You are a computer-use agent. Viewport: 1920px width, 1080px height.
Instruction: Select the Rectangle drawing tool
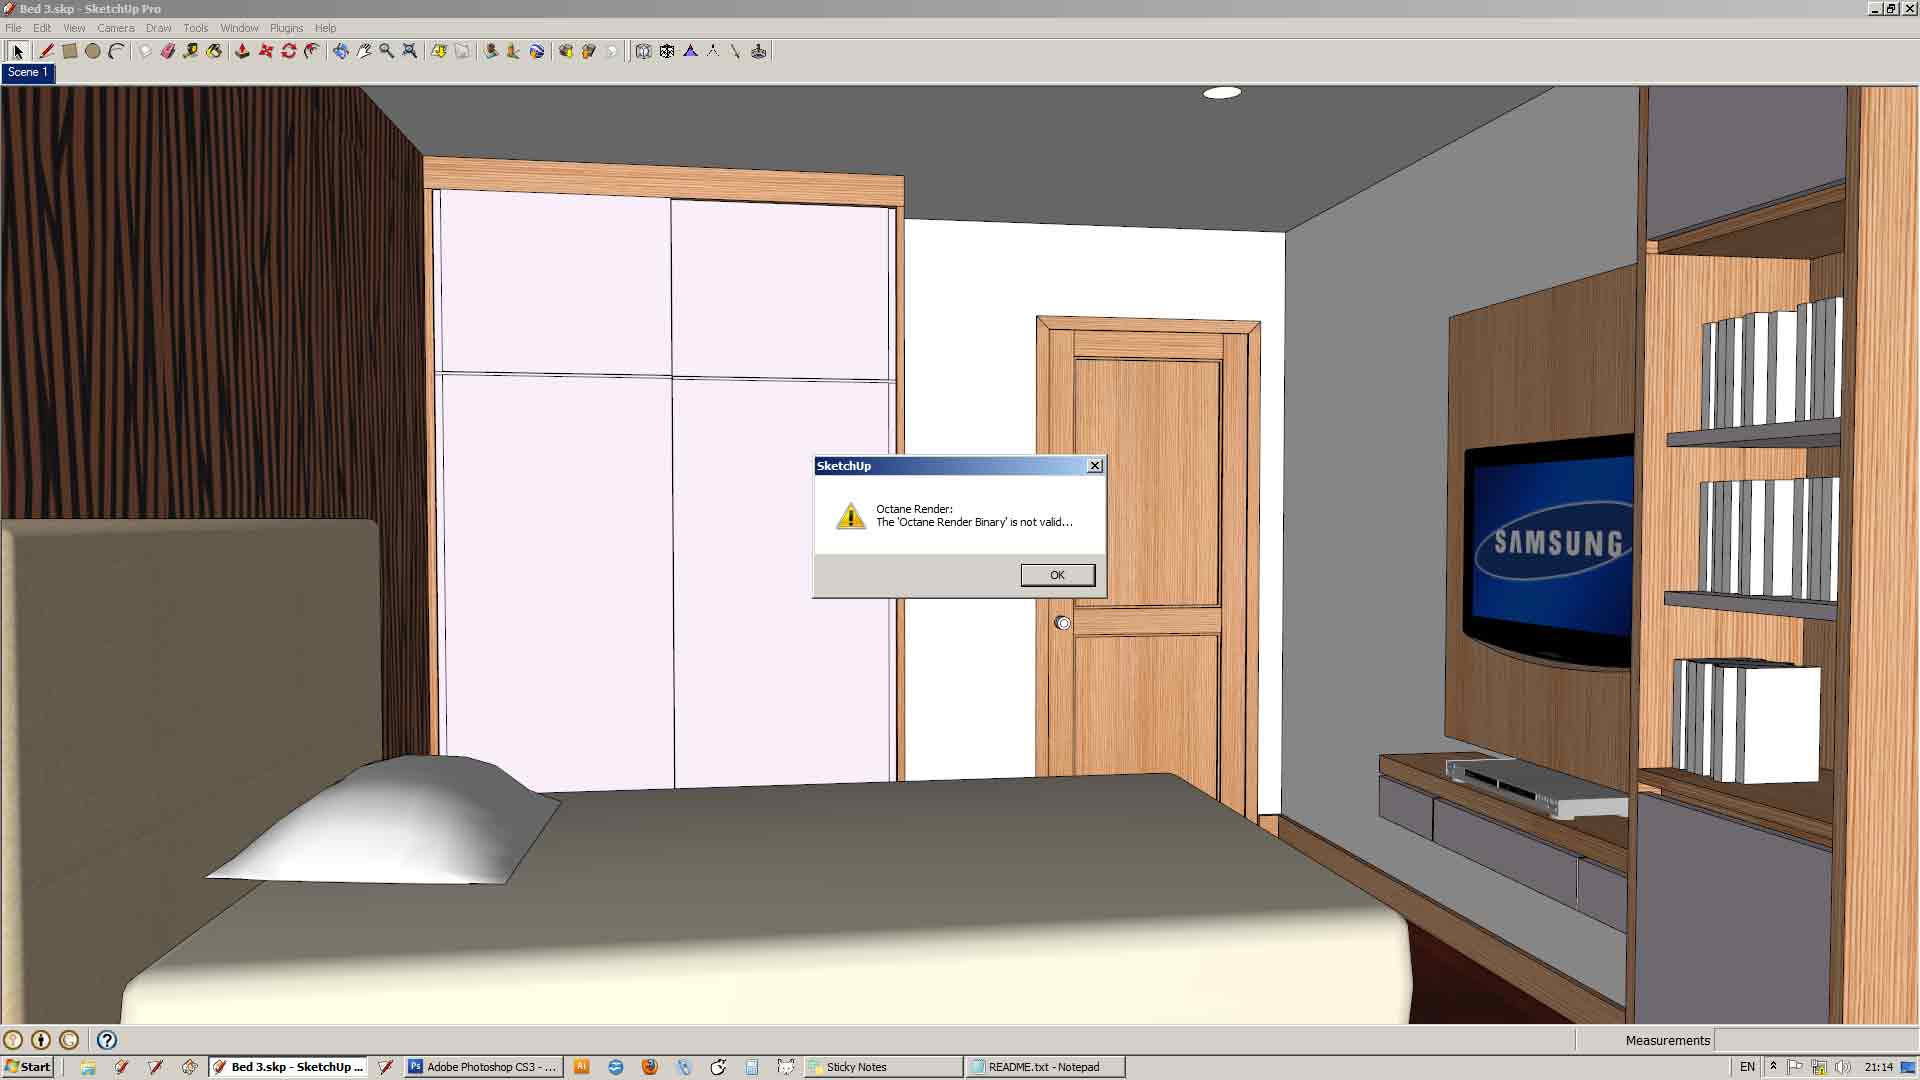click(69, 51)
